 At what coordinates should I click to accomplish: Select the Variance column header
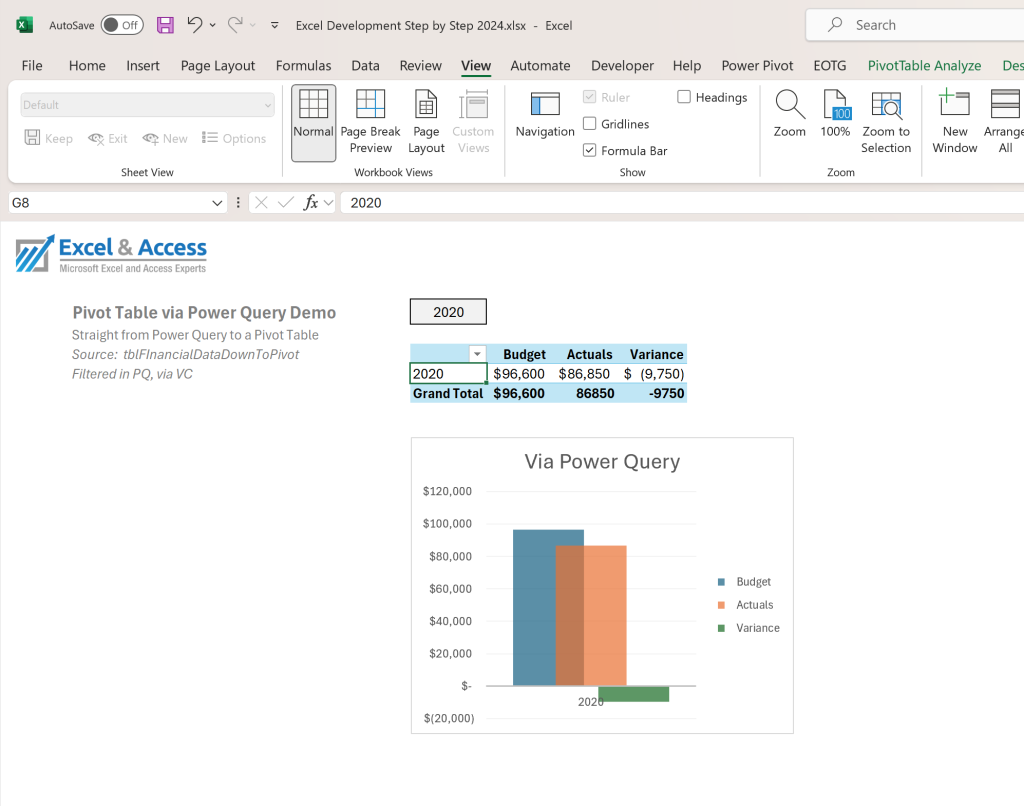(x=656, y=354)
